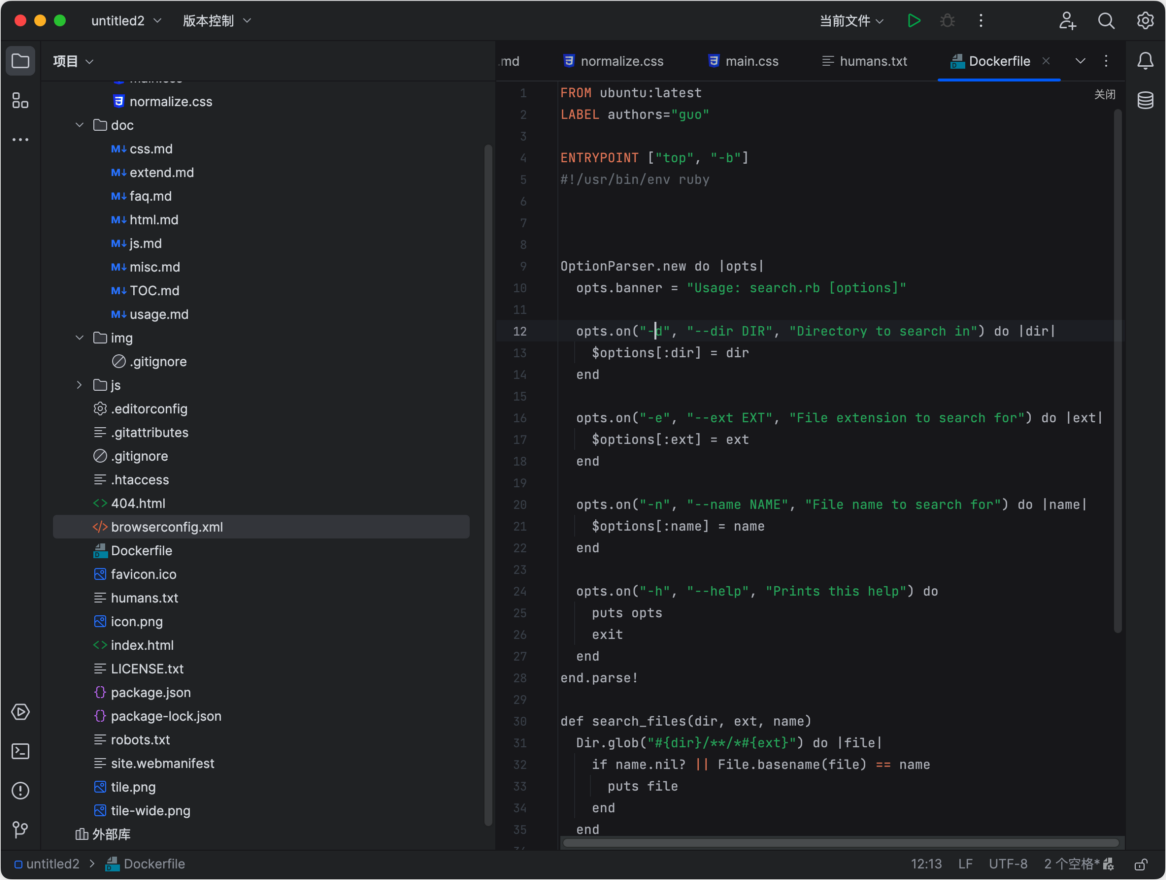
Task: Open the Git version control tool window
Action: tap(21, 829)
